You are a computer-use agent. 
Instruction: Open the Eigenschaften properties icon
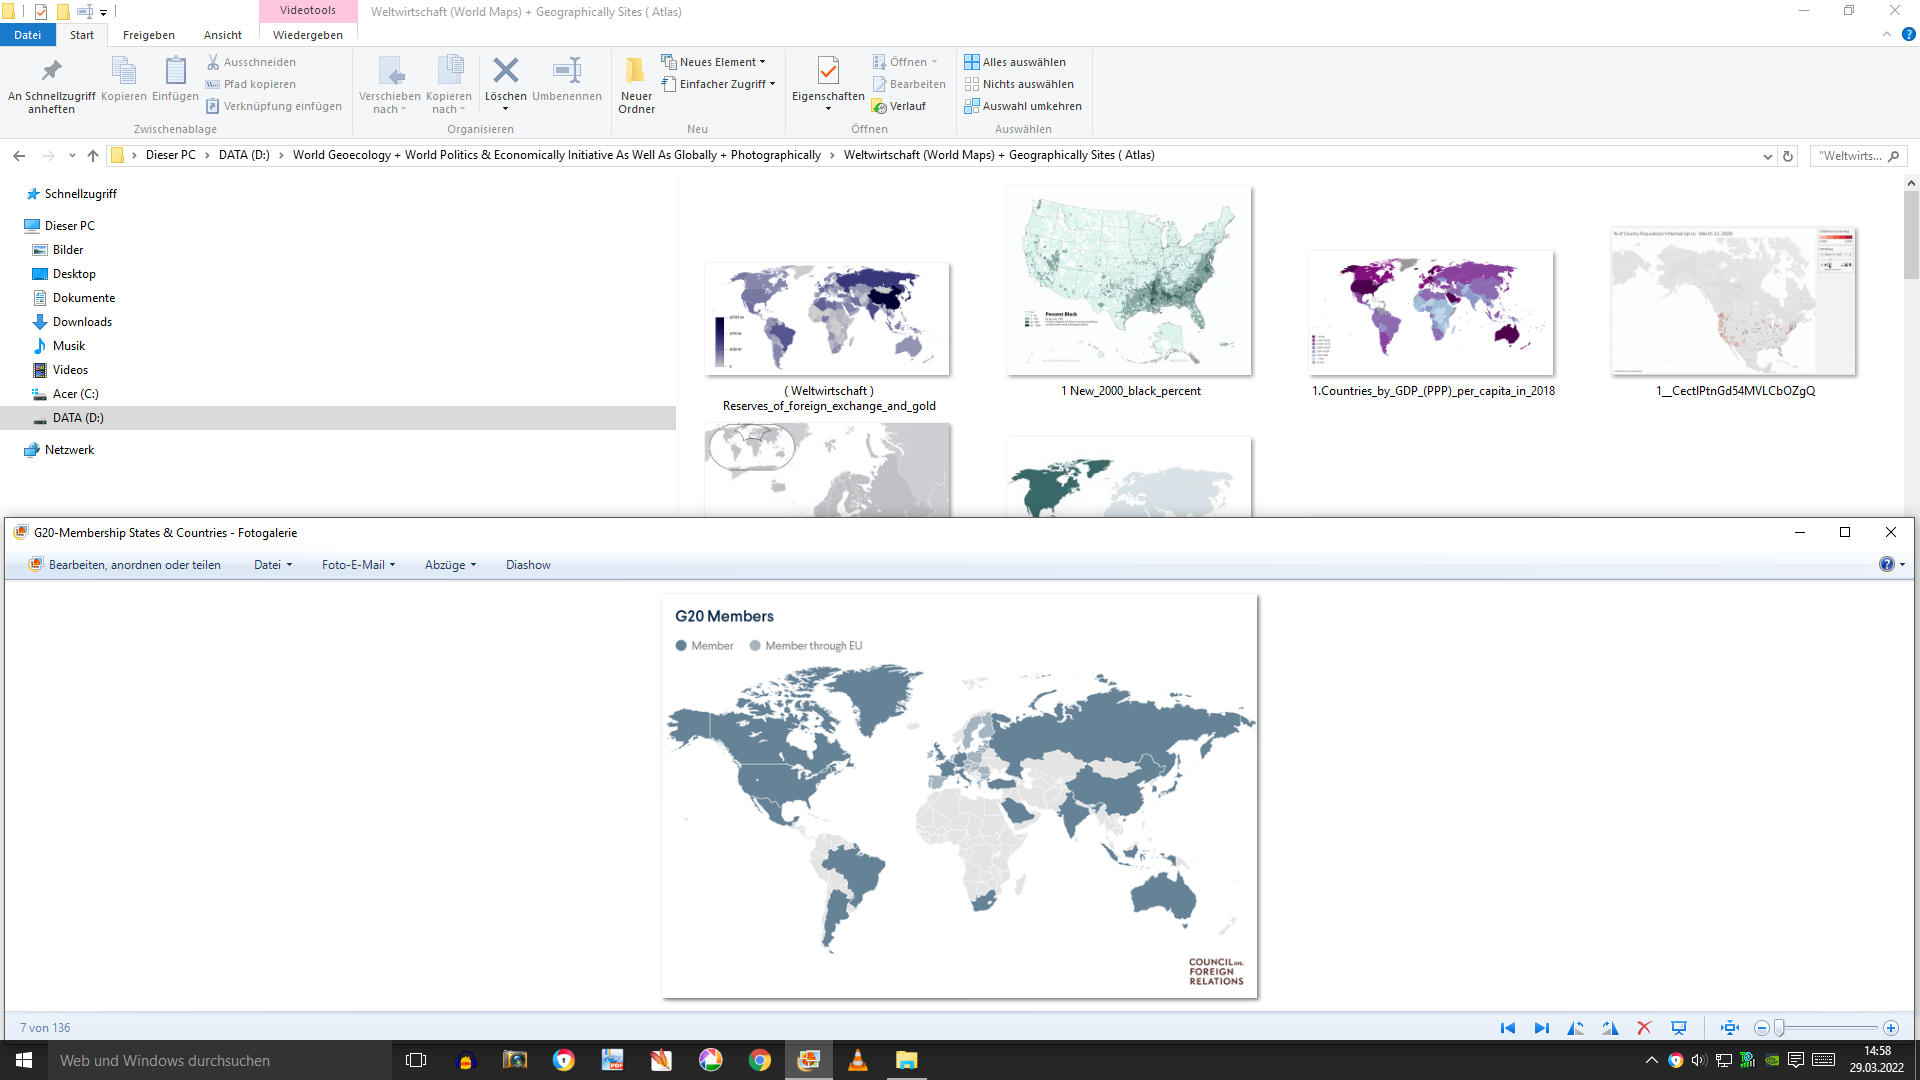click(x=828, y=85)
